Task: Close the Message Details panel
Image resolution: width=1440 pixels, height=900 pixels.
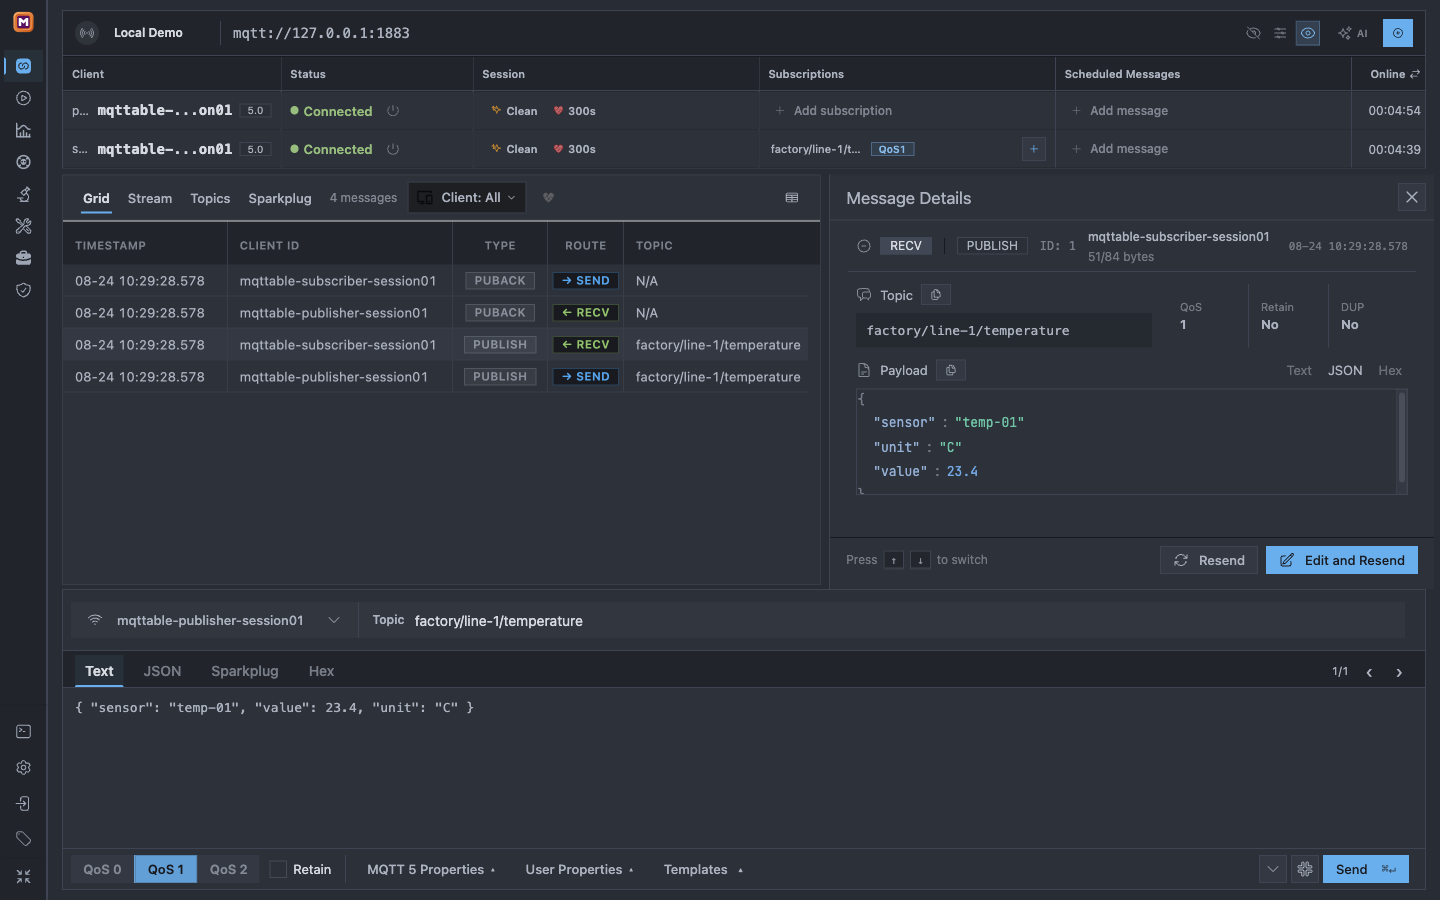Action: pos(1412,197)
